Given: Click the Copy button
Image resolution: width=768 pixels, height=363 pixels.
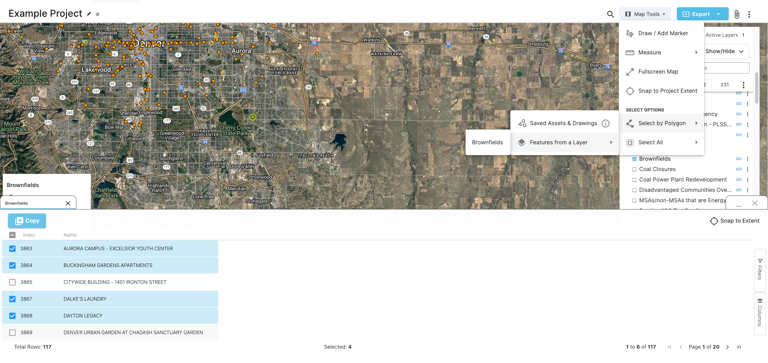Looking at the screenshot, I should coord(27,221).
